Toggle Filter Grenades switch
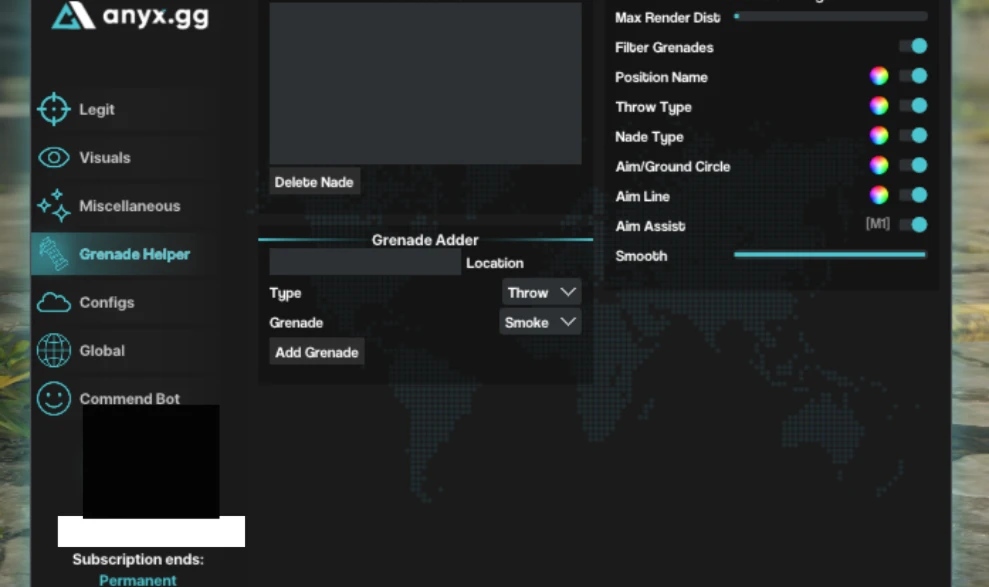Viewport: 989px width, 587px height. click(913, 46)
